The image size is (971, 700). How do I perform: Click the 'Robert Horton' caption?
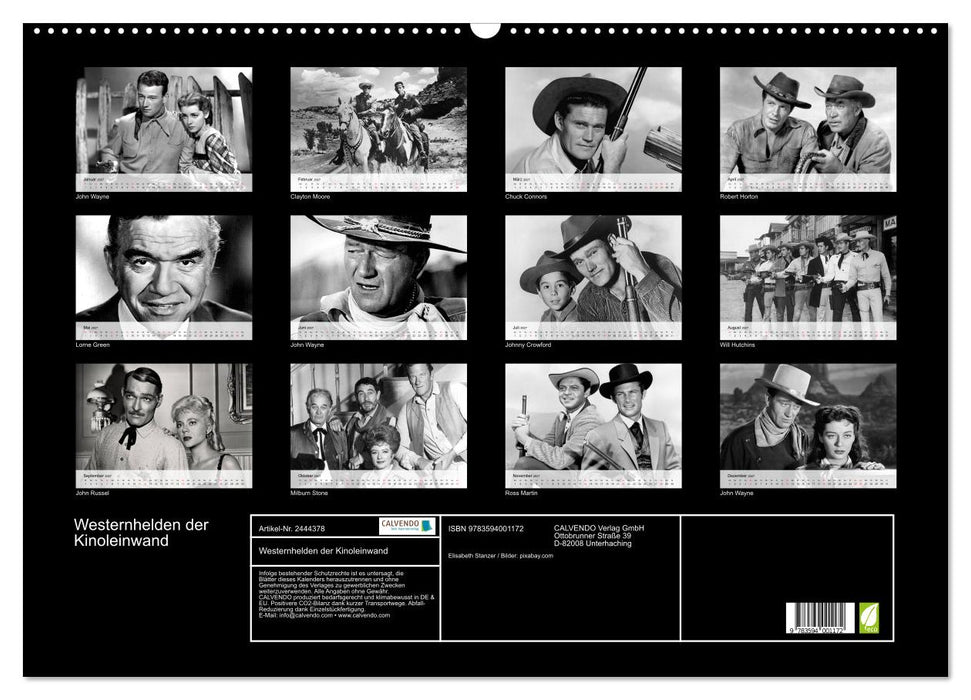[x=739, y=196]
